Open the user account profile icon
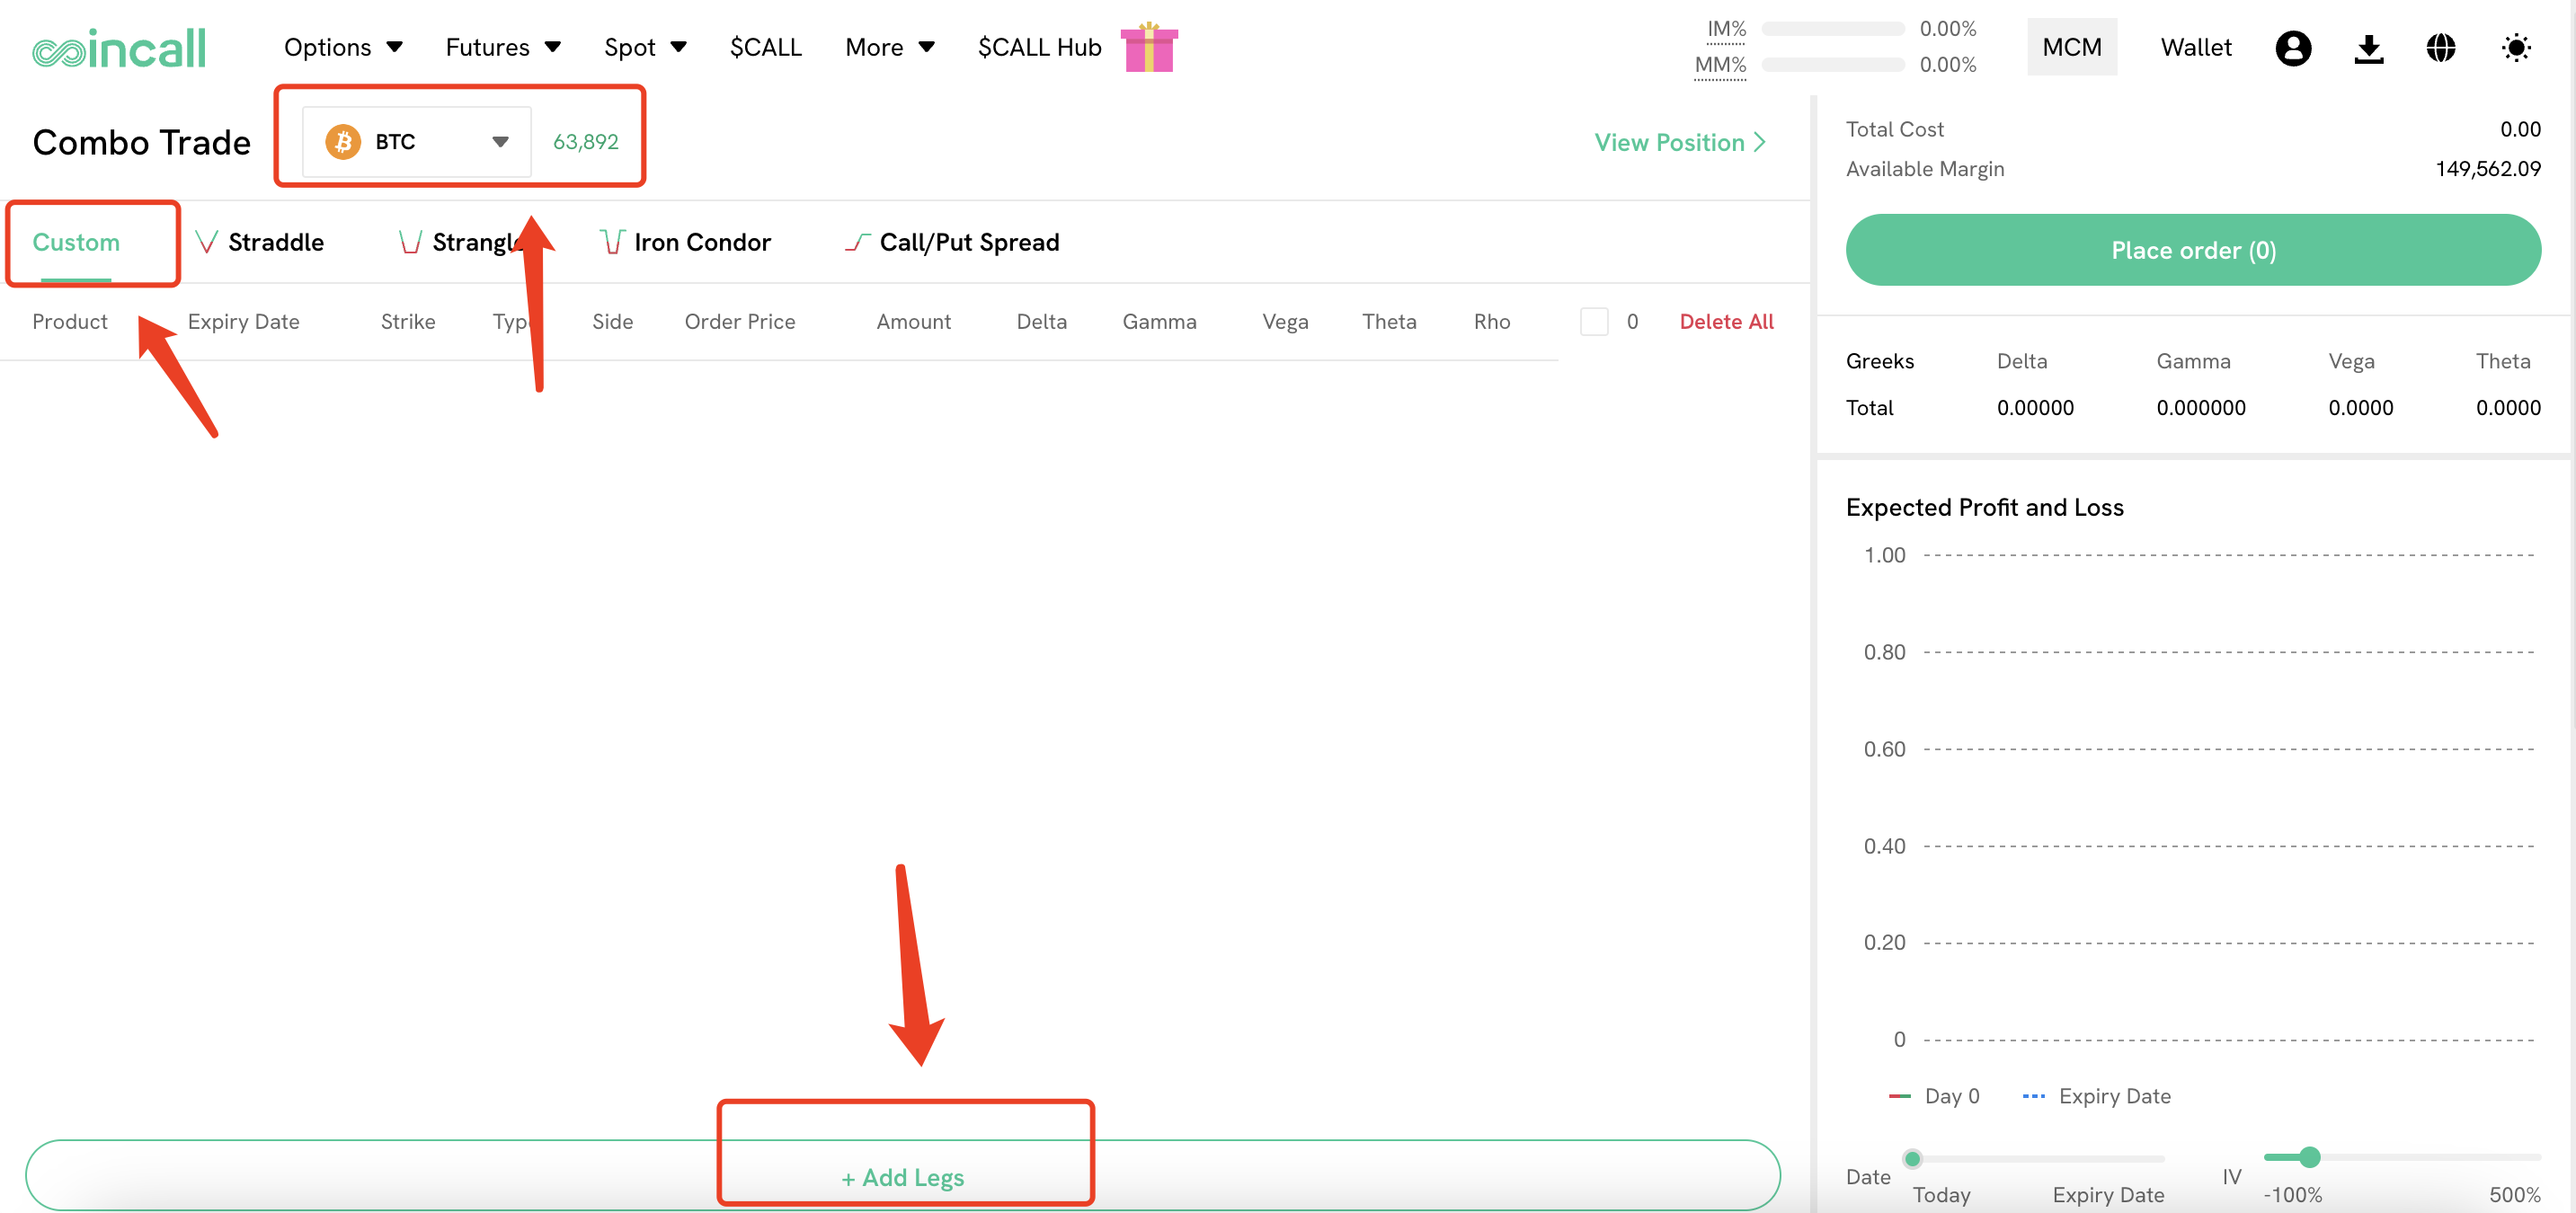This screenshot has width=2576, height=1213. (x=2293, y=48)
